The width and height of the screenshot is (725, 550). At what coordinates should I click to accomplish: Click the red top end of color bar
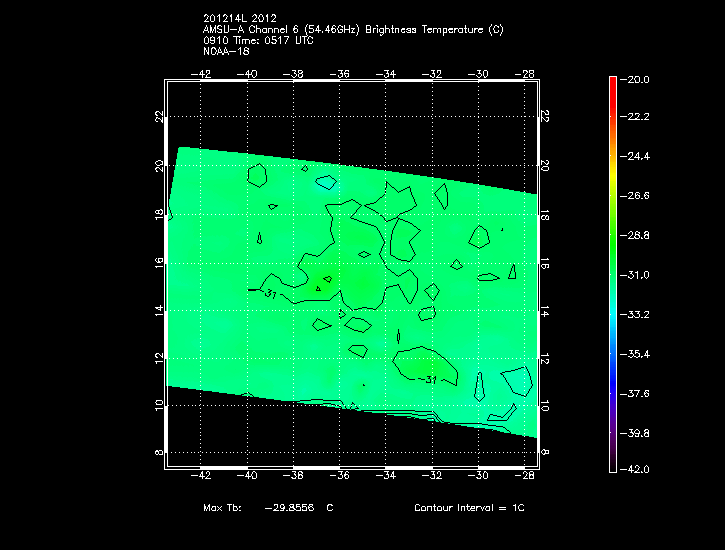613,81
